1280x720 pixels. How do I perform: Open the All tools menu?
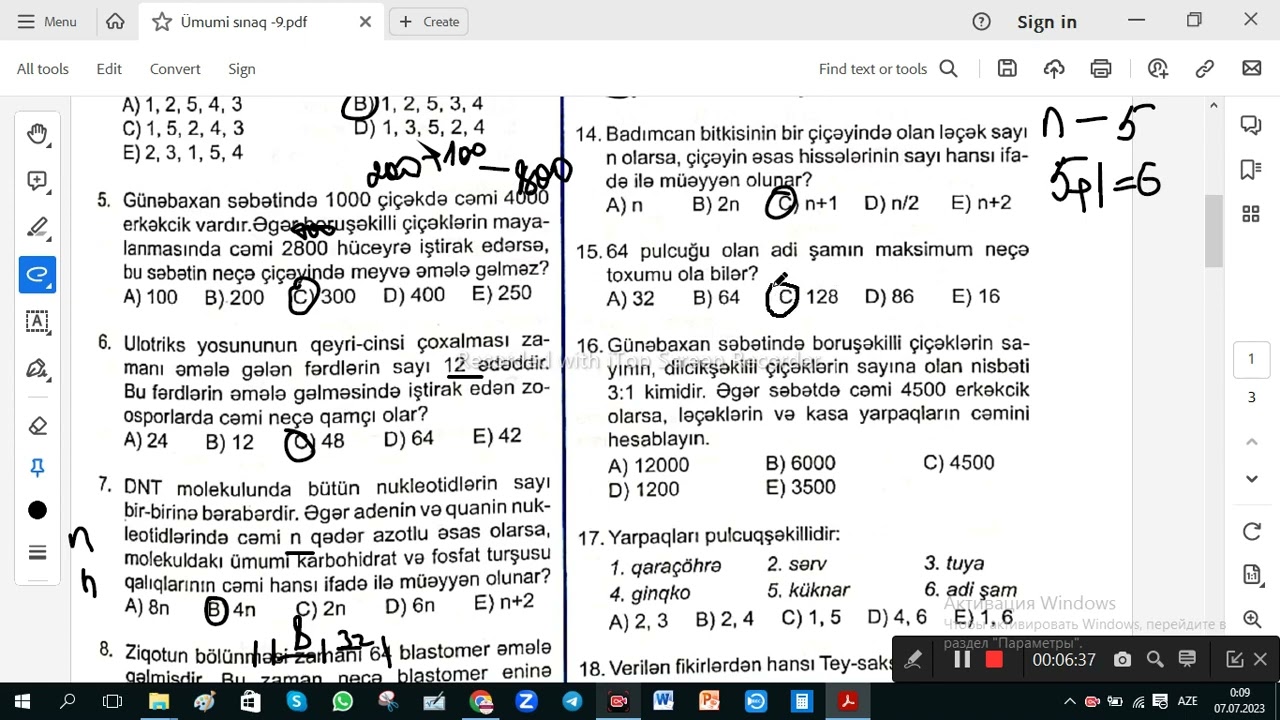(43, 69)
